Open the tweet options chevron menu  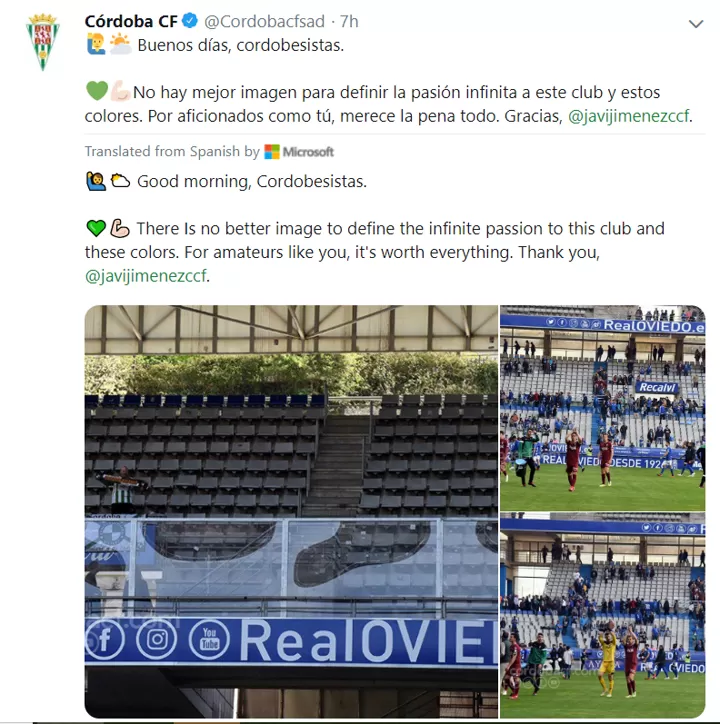point(696,24)
